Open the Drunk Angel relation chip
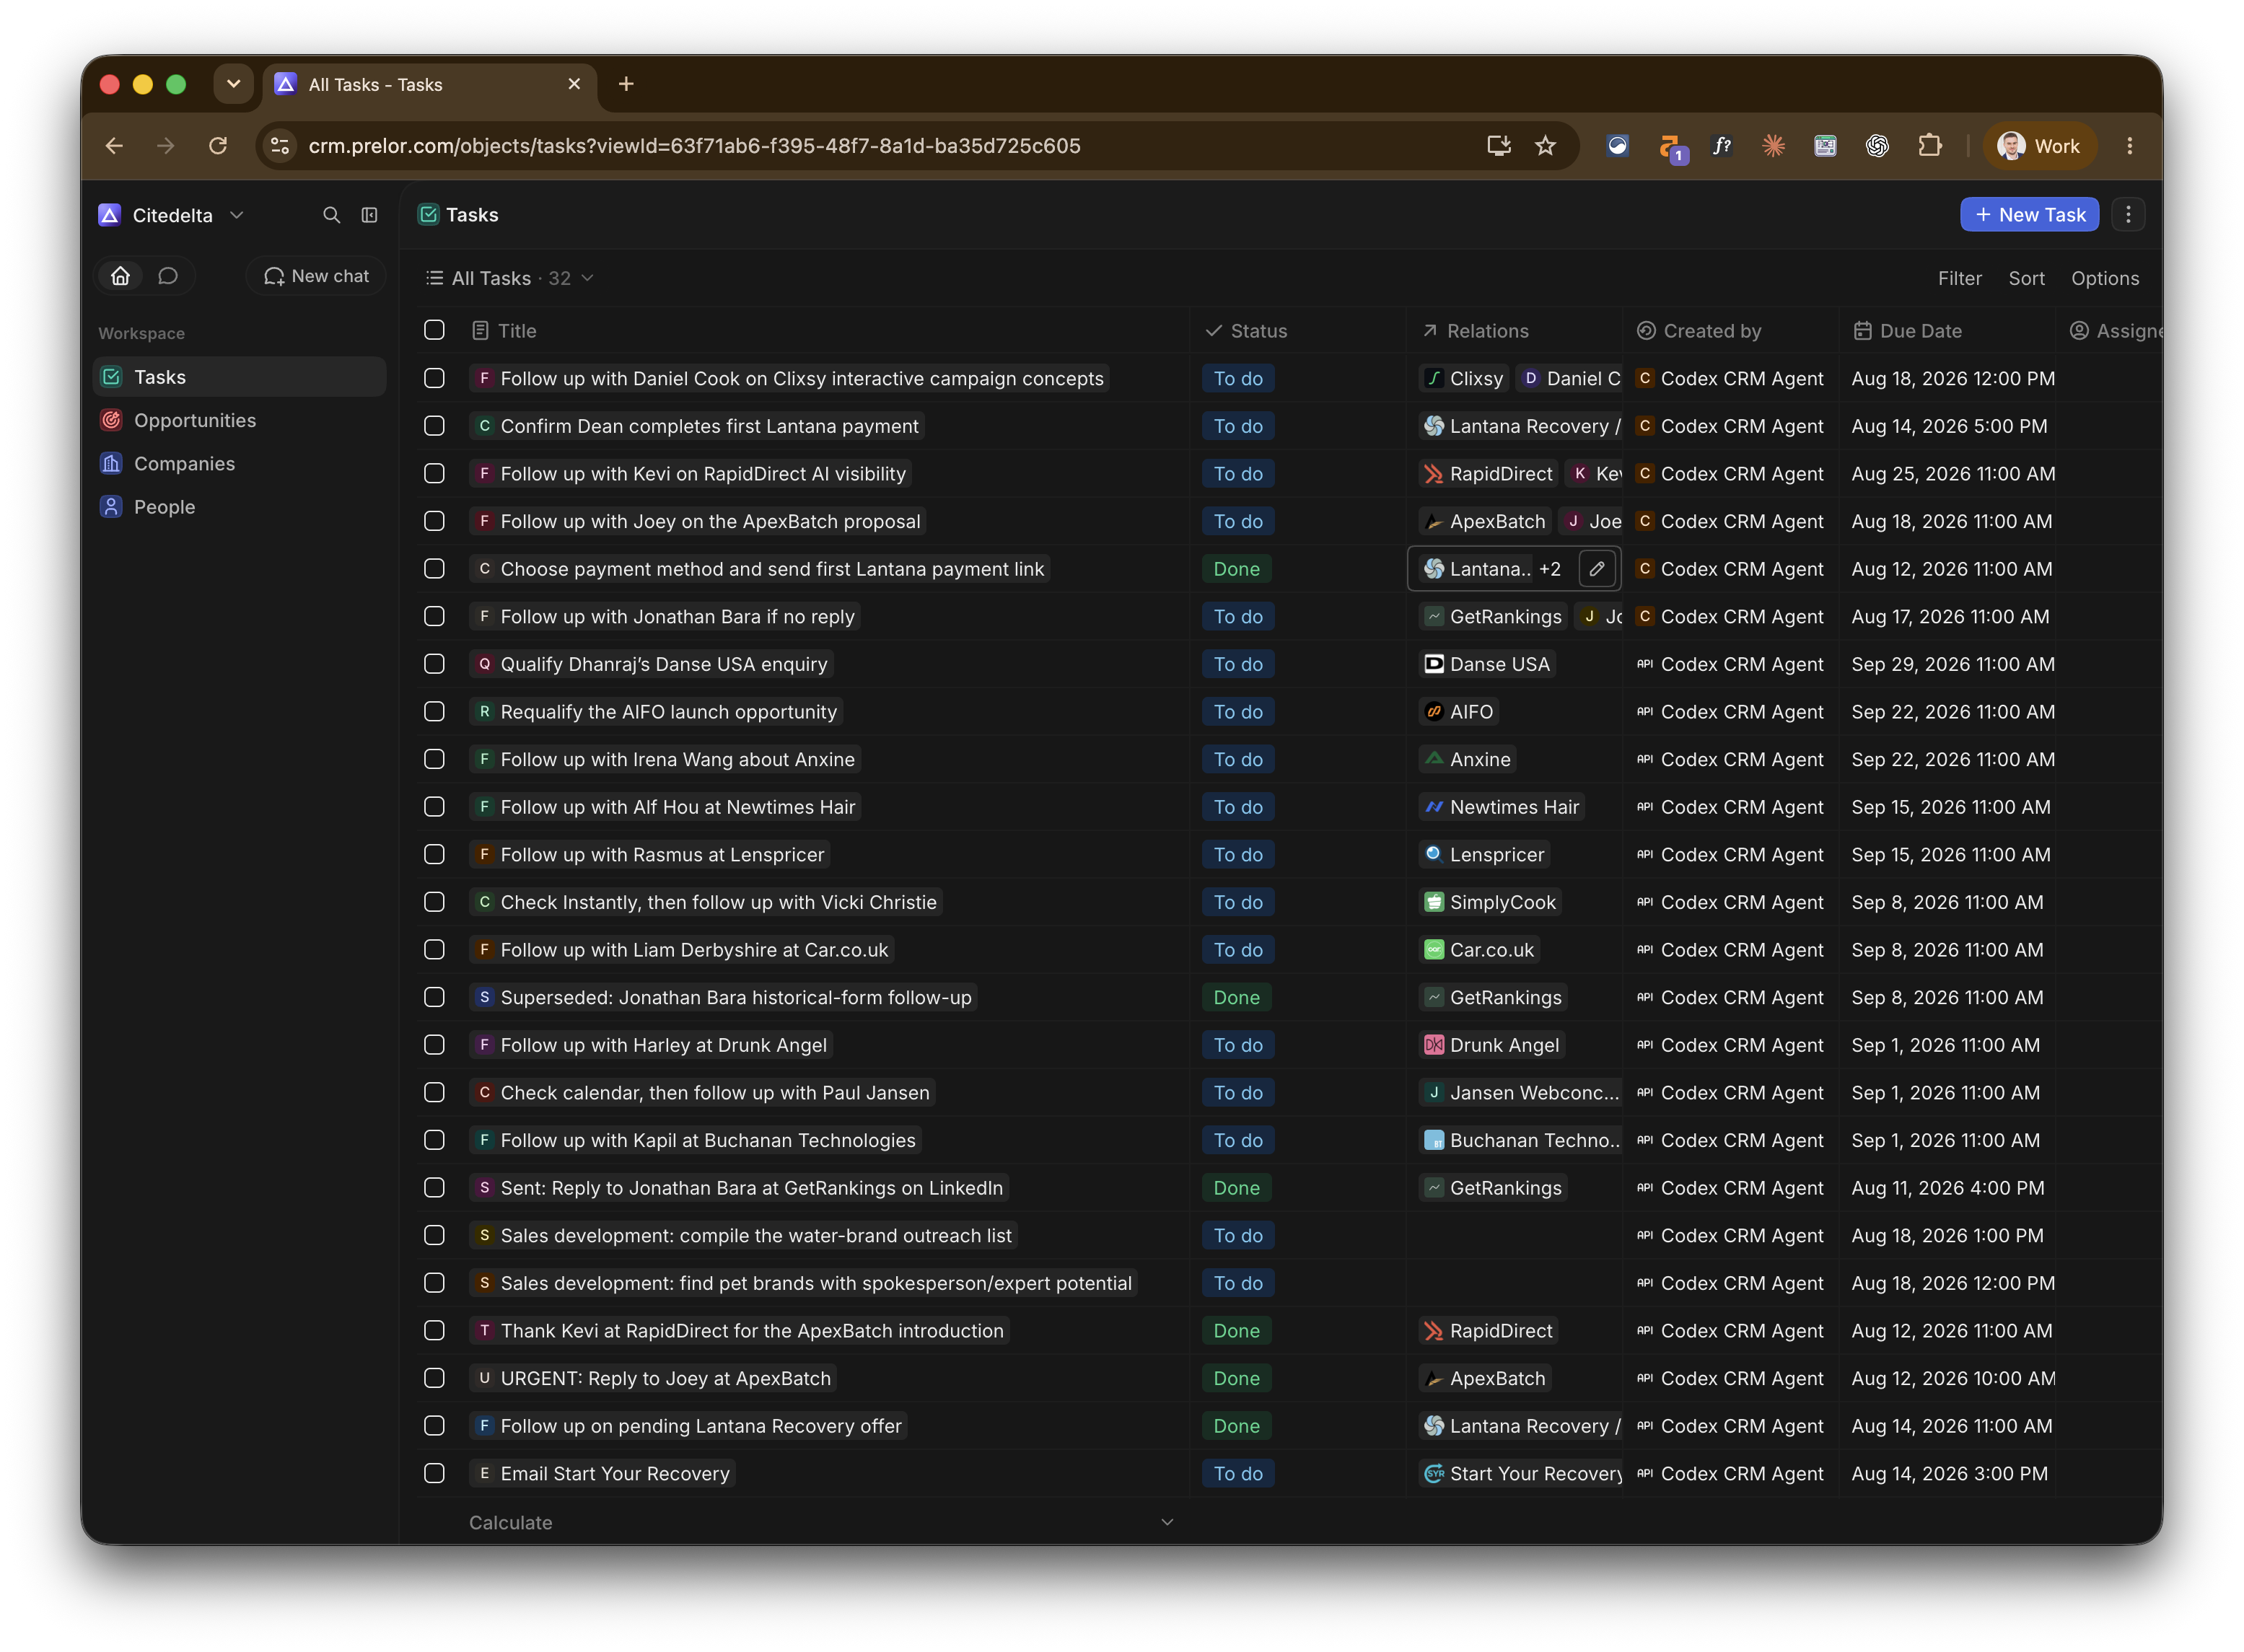The image size is (2244, 1652). coord(1491,1045)
